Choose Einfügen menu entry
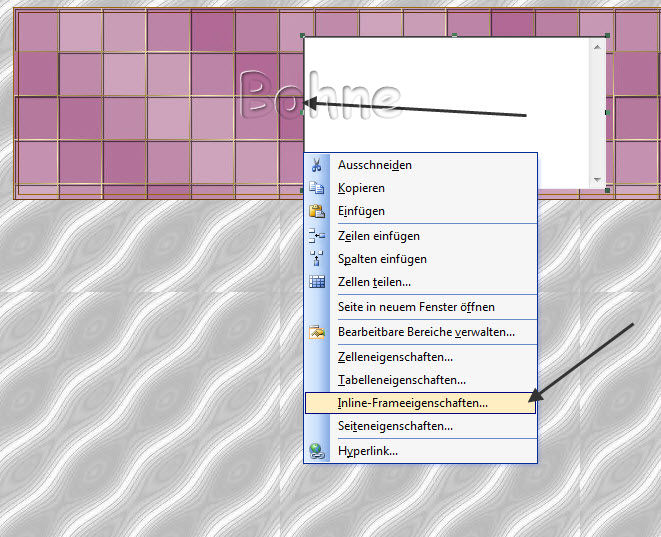Image resolution: width=661 pixels, height=537 pixels. 421,211
